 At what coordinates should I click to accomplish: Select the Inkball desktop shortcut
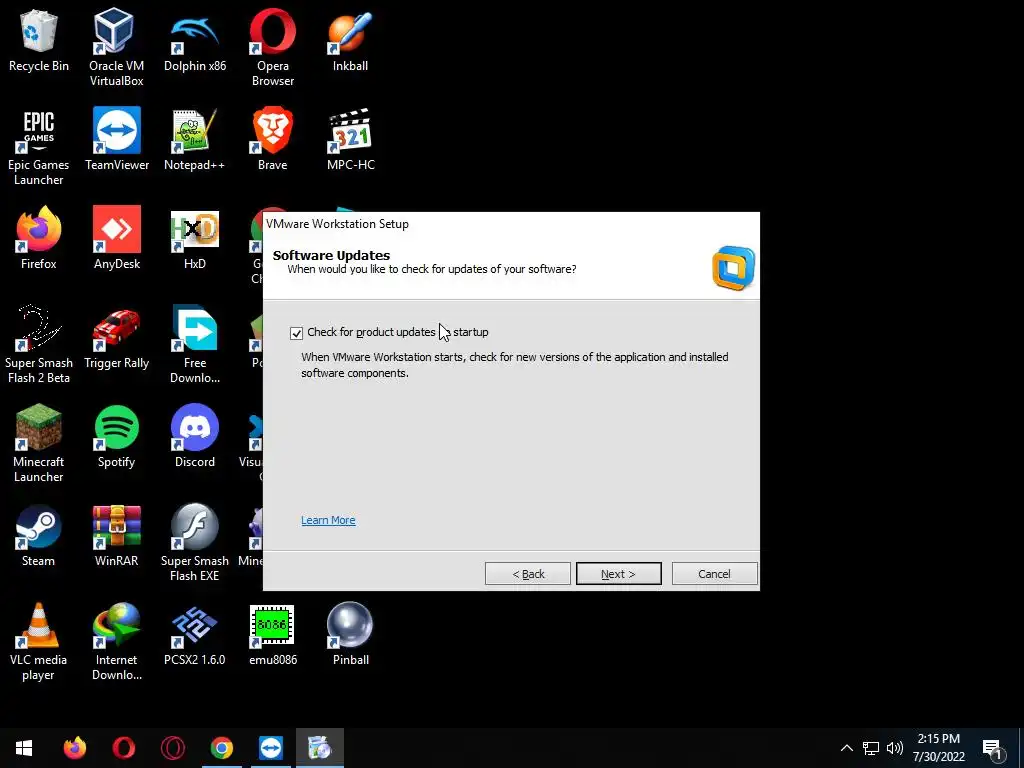(x=351, y=42)
